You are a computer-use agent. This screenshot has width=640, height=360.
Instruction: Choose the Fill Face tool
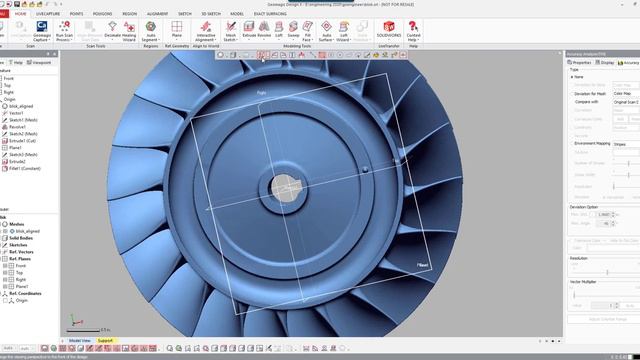coord(307,31)
